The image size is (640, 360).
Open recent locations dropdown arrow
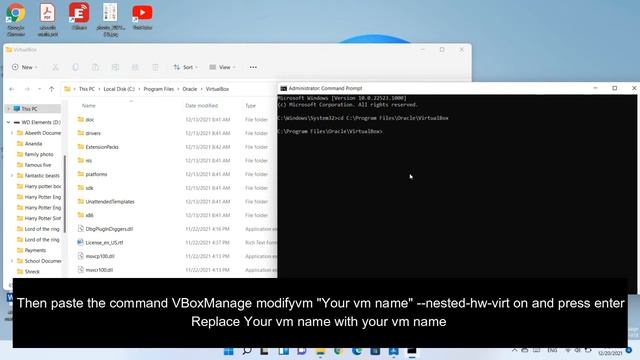[40, 89]
